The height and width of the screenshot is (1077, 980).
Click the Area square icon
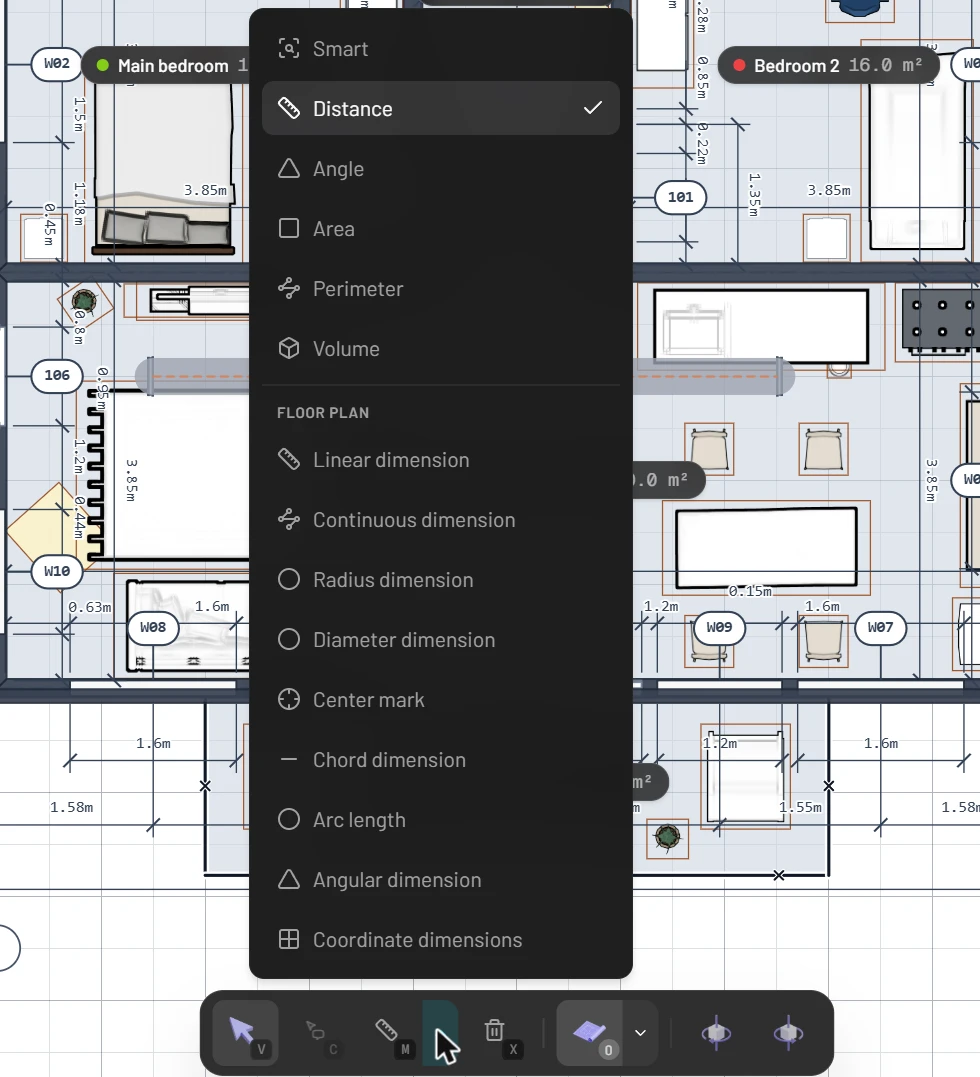(289, 229)
